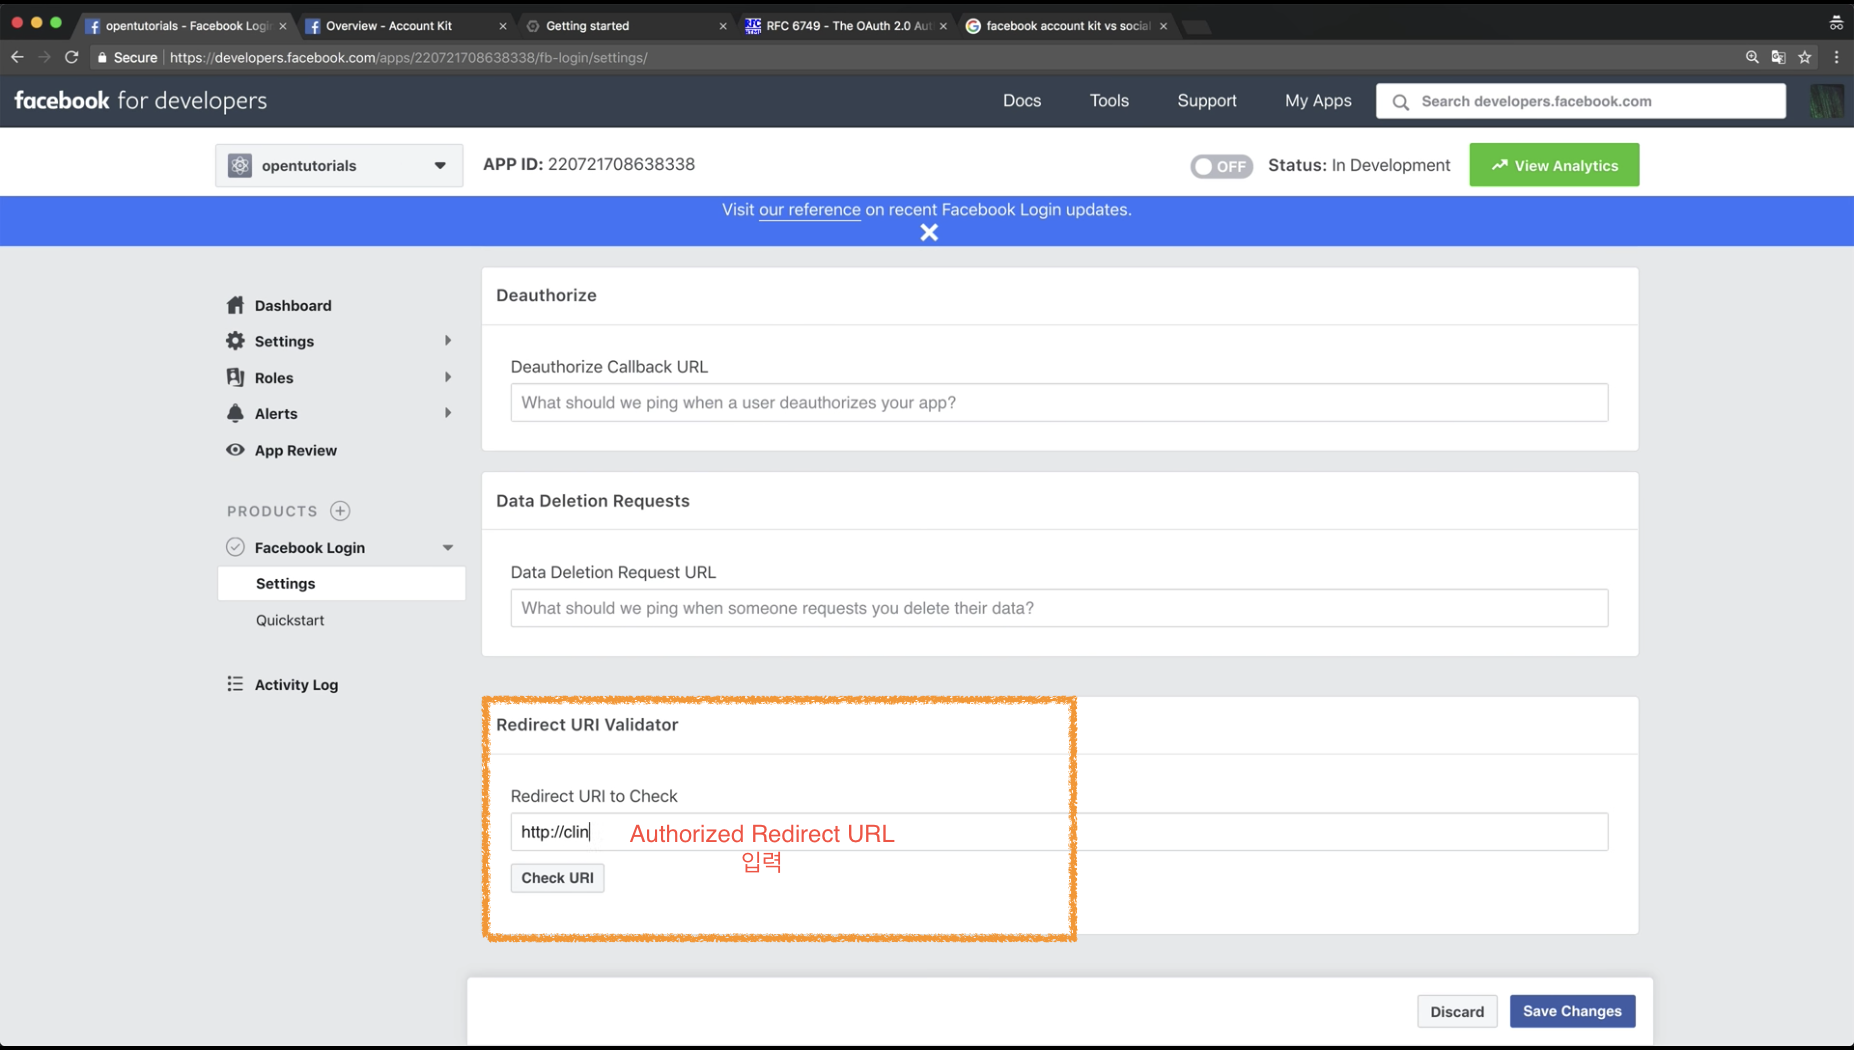Expand the Roles submenu arrow

(x=448, y=377)
